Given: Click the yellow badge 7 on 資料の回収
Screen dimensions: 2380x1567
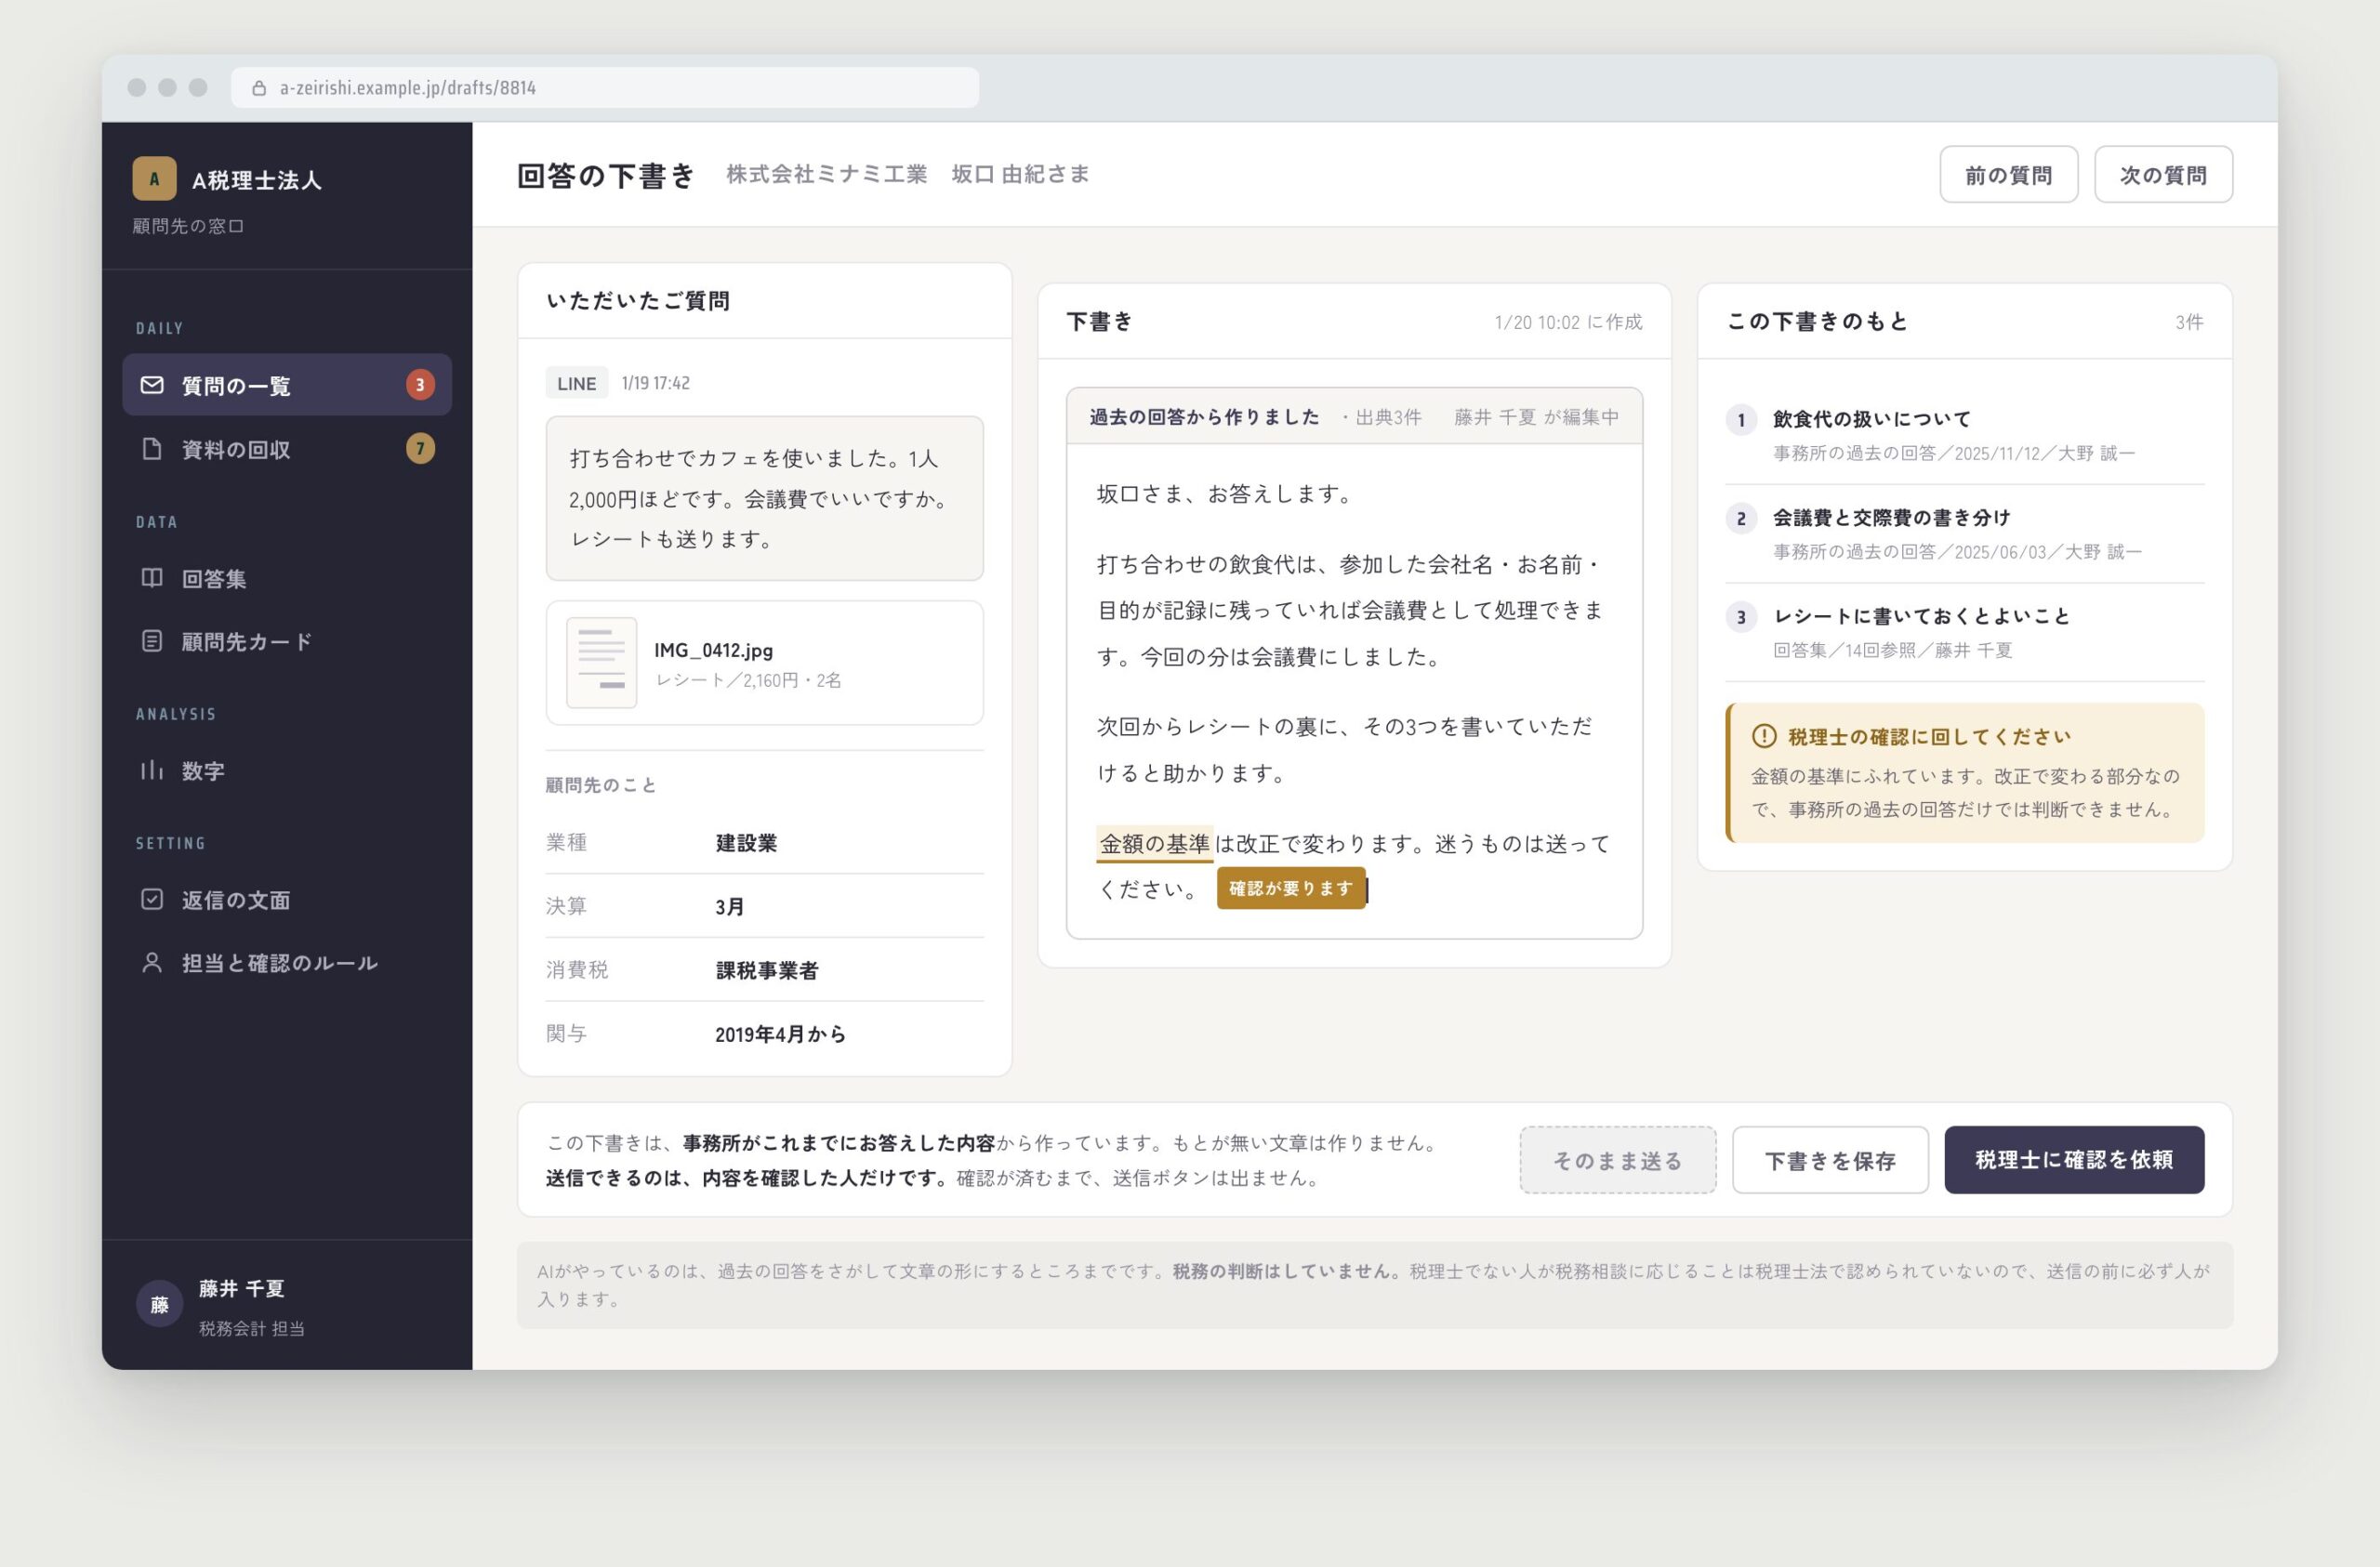Looking at the screenshot, I should point(420,449).
